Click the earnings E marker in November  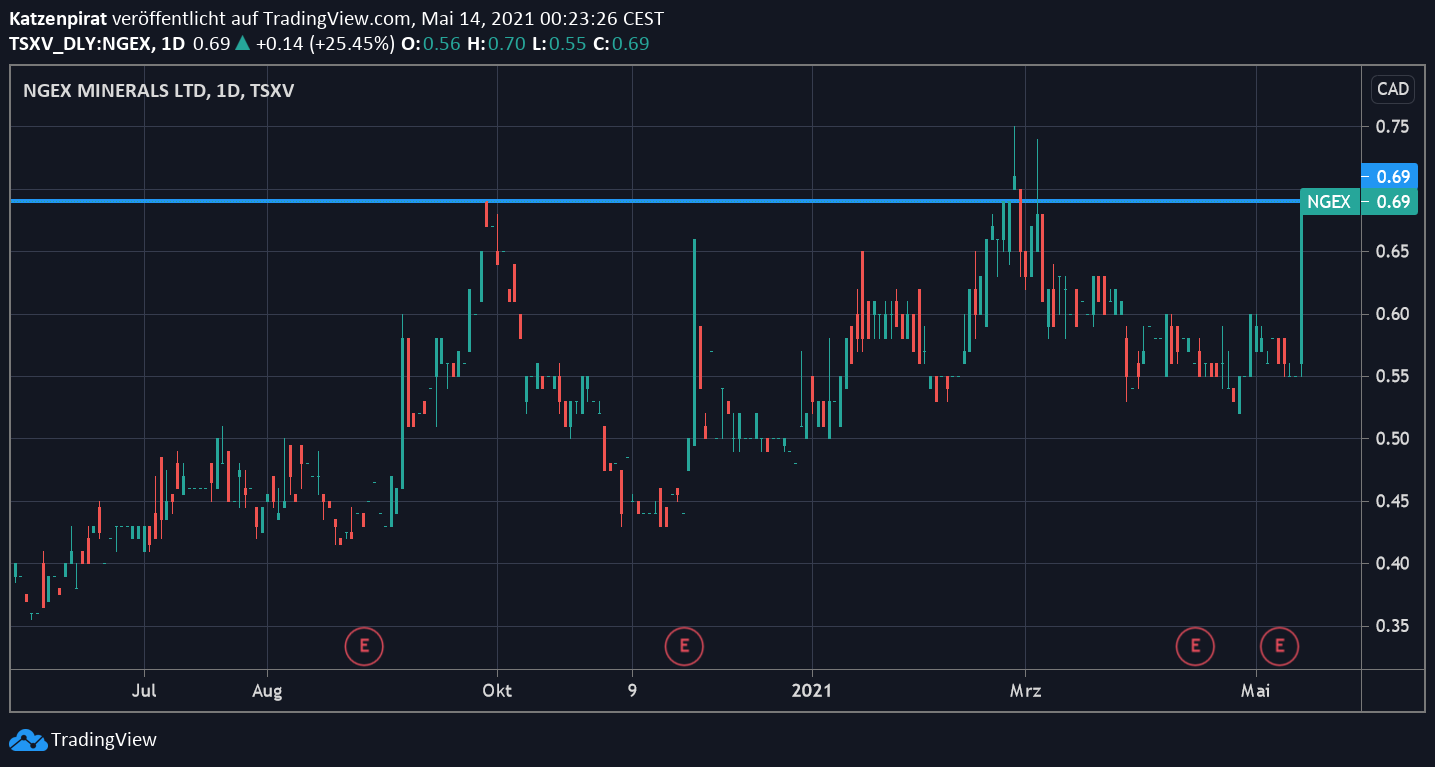click(684, 646)
